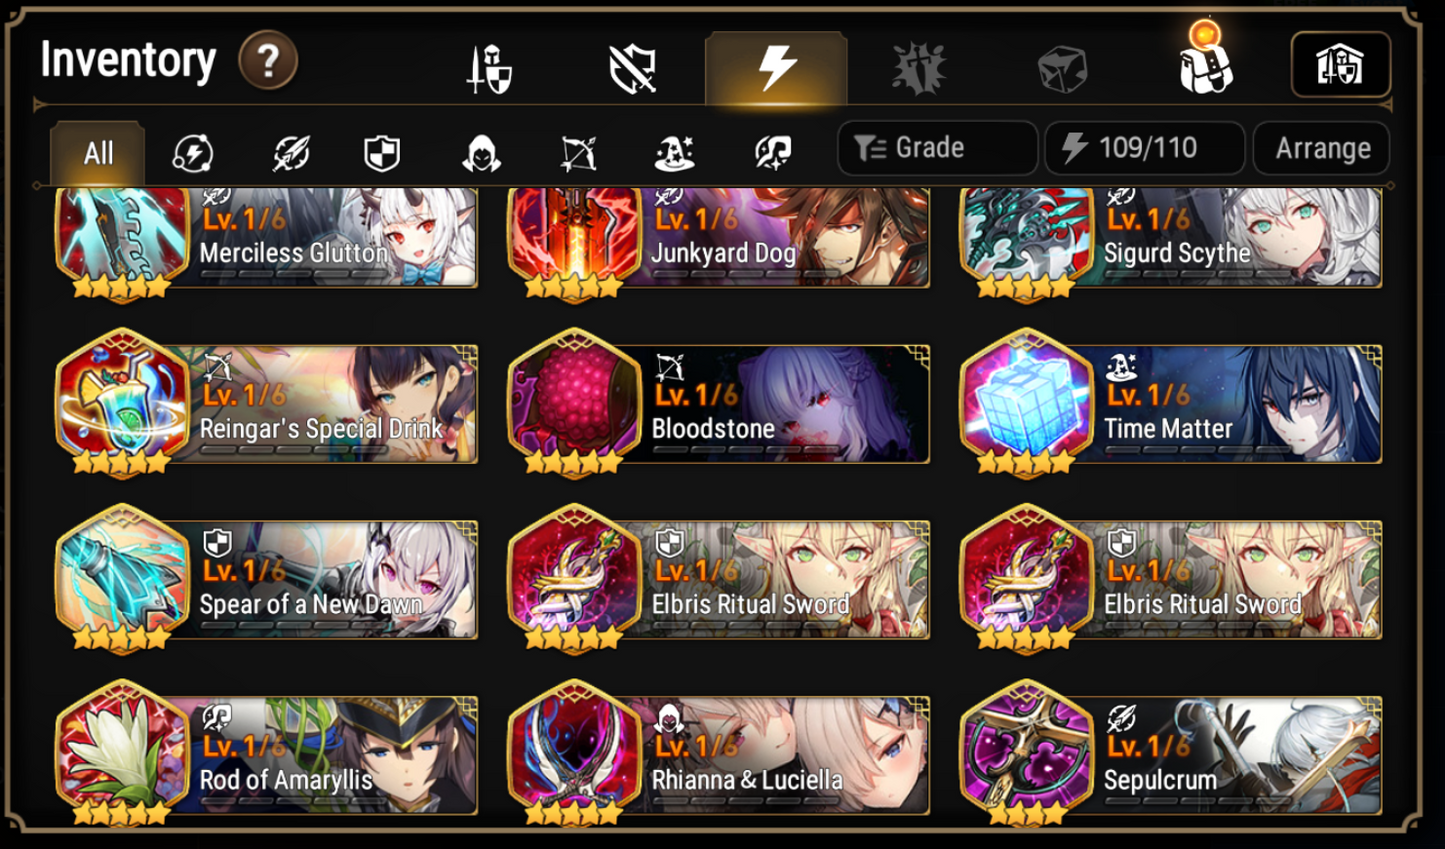Image resolution: width=1445 pixels, height=849 pixels.
Task: Open the dimmed cube materials tab
Action: pyautogui.click(x=1062, y=70)
